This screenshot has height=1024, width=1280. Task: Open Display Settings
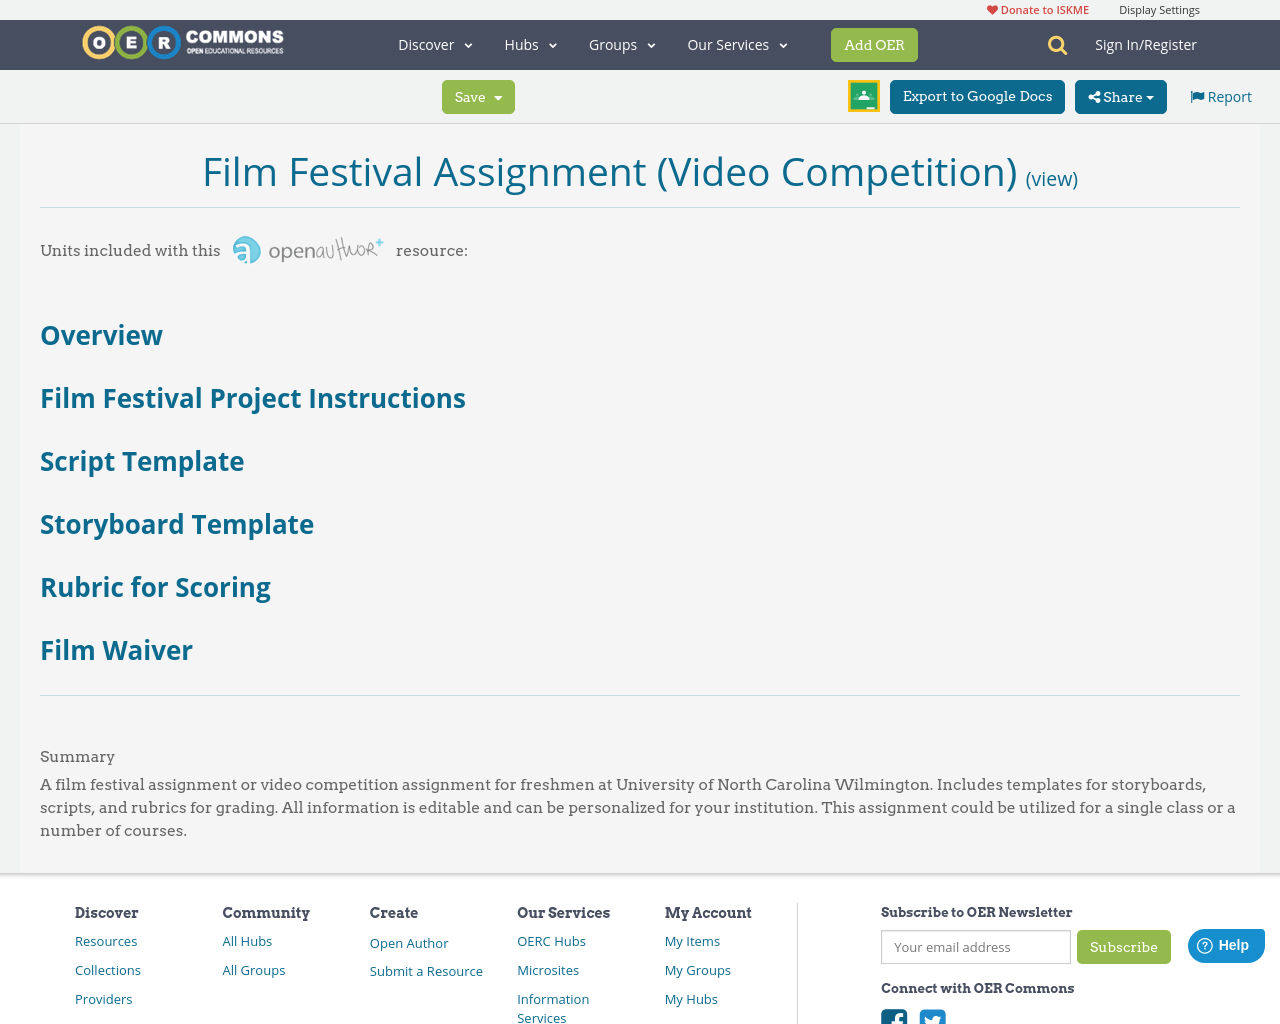[1159, 8]
